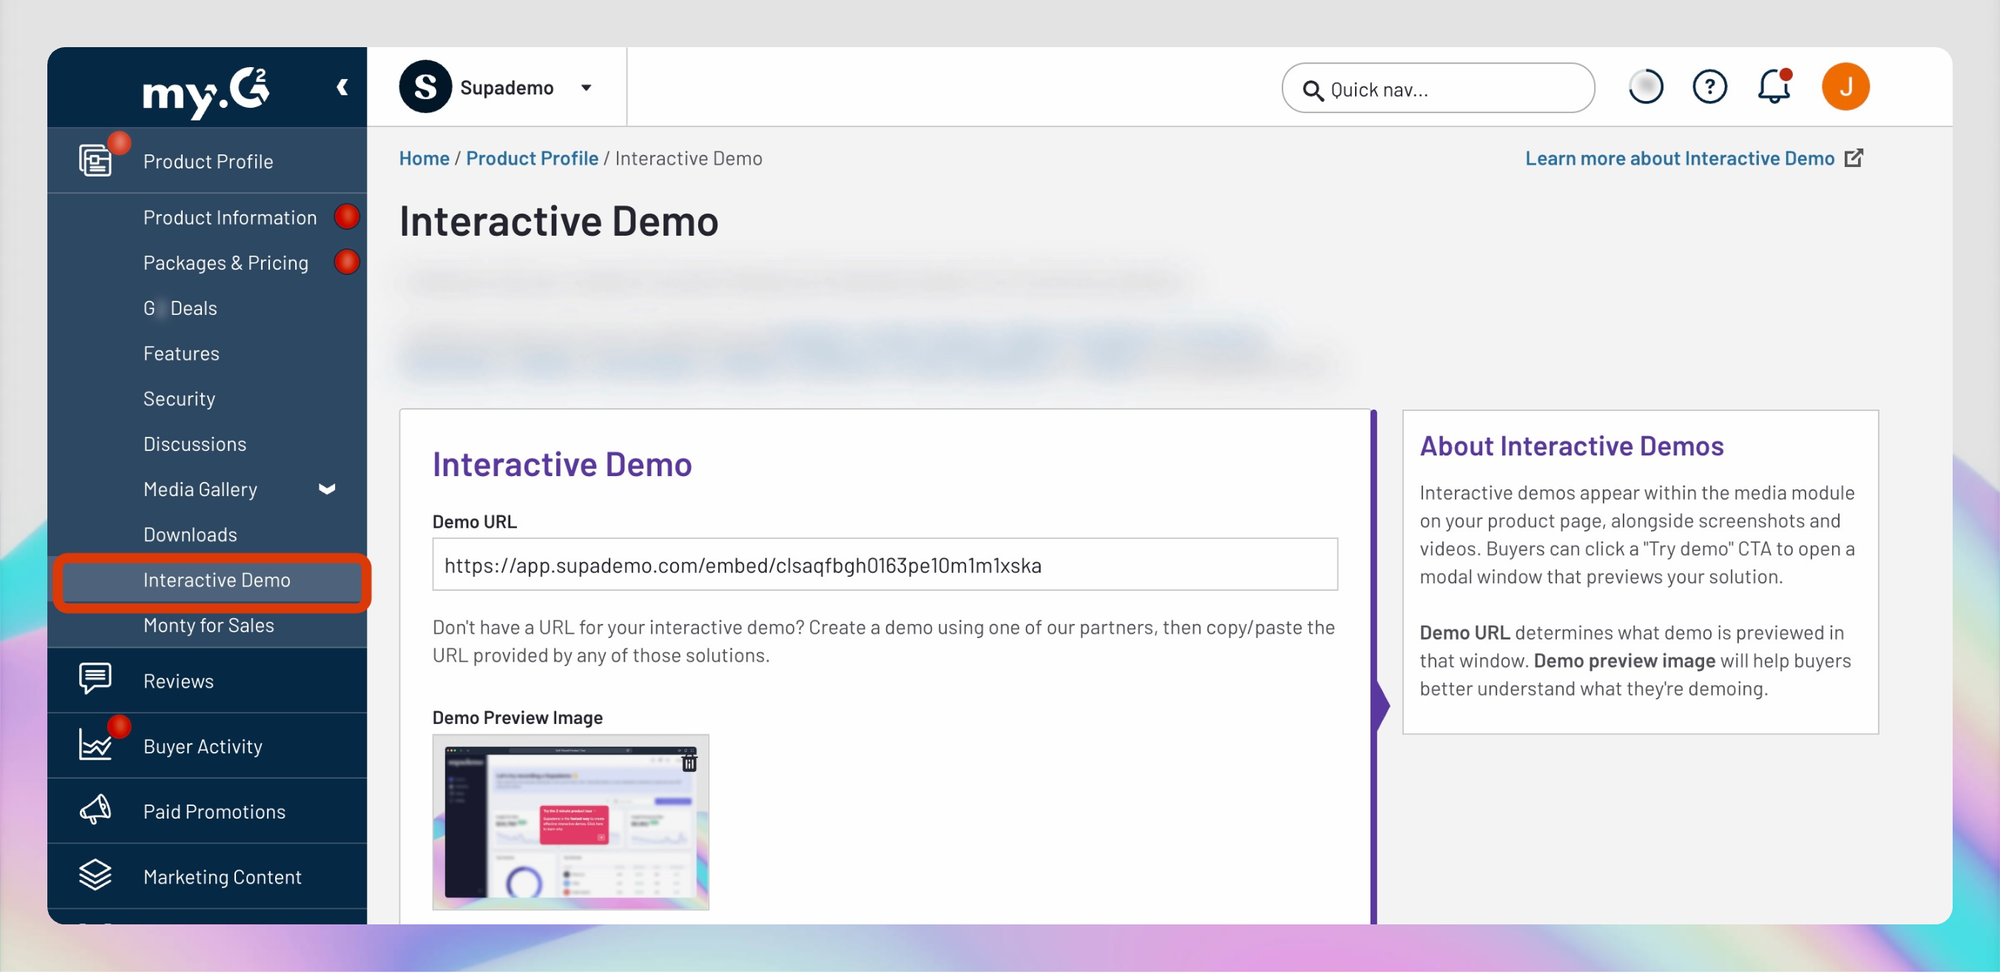
Task: Collapse the sidebar with the chevron arrow
Action: point(343,87)
